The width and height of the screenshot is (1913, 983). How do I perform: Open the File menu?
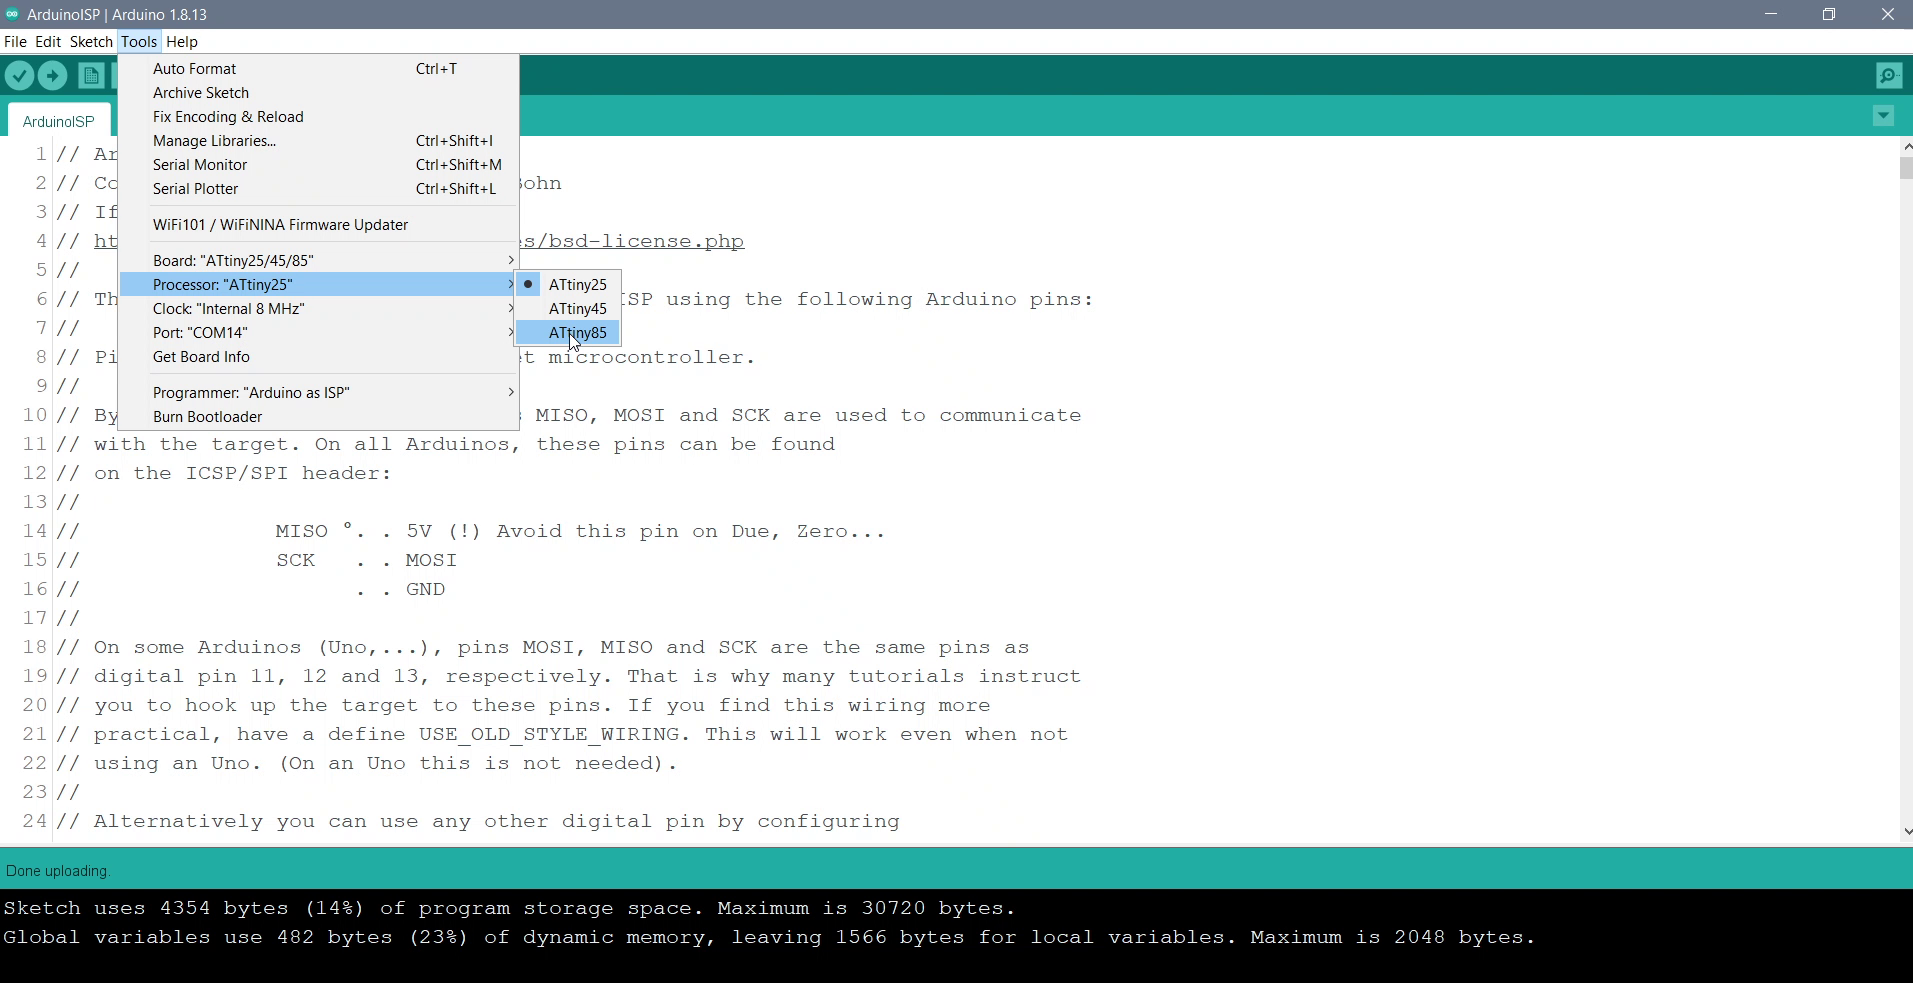[15, 42]
